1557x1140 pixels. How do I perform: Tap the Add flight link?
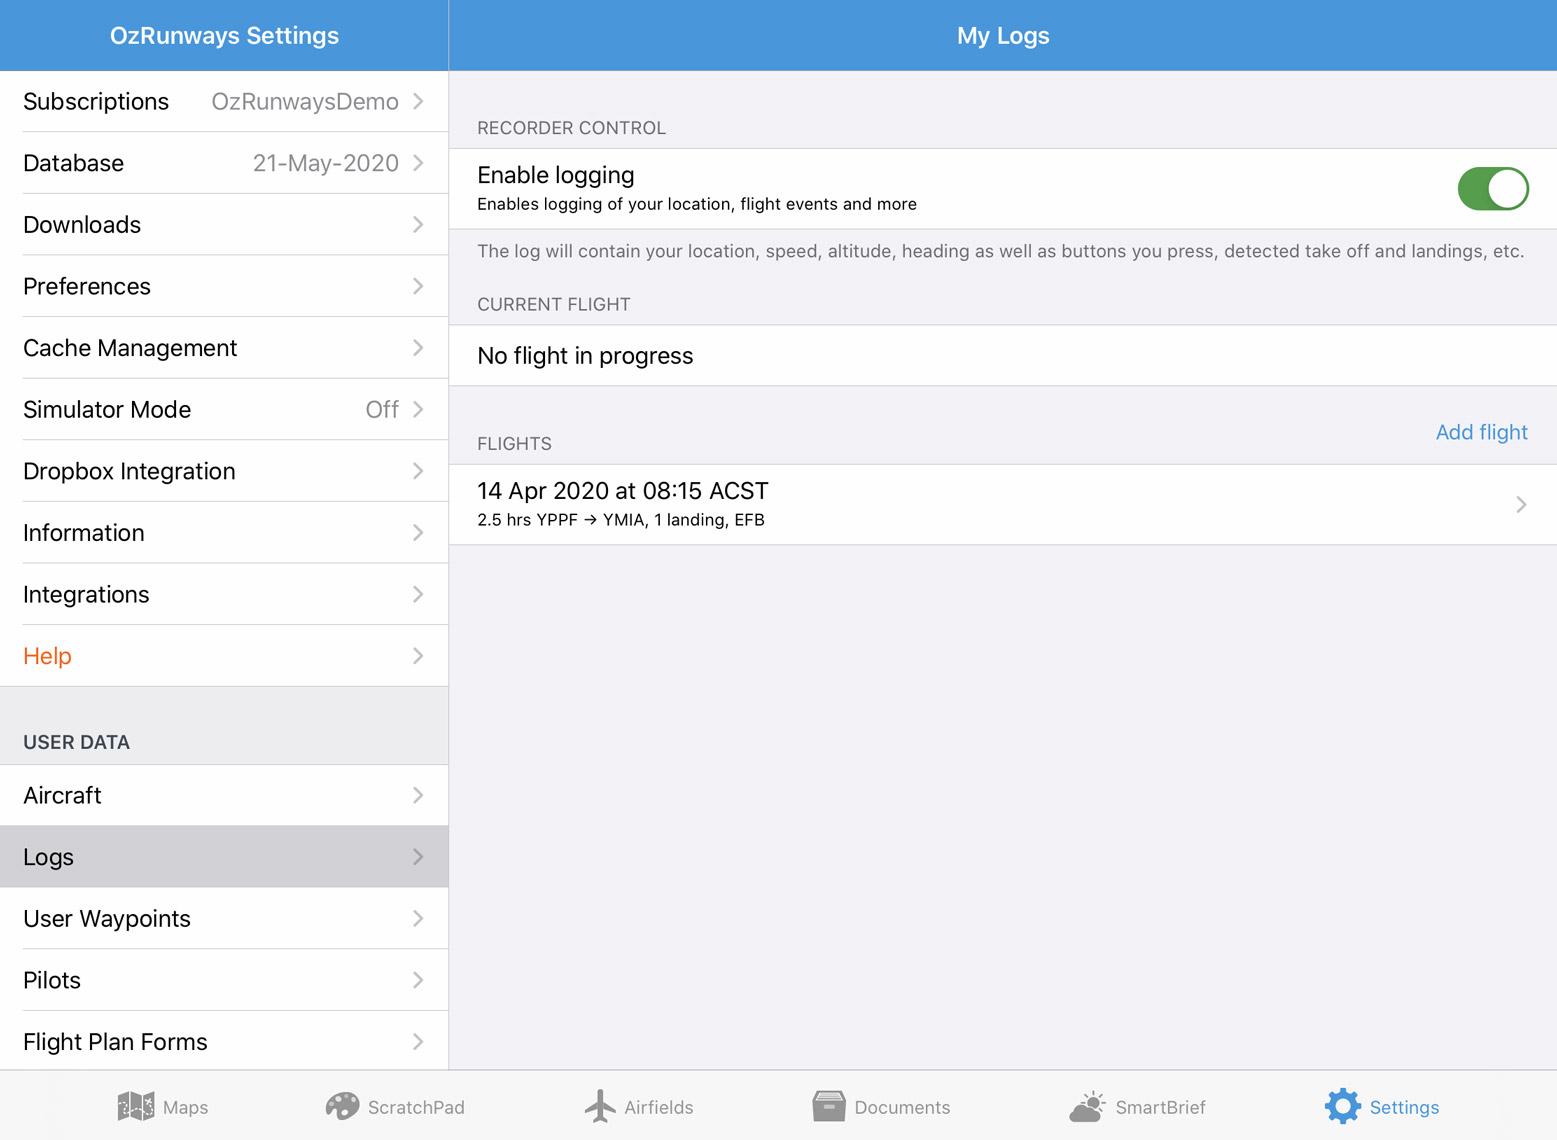pyautogui.click(x=1481, y=432)
